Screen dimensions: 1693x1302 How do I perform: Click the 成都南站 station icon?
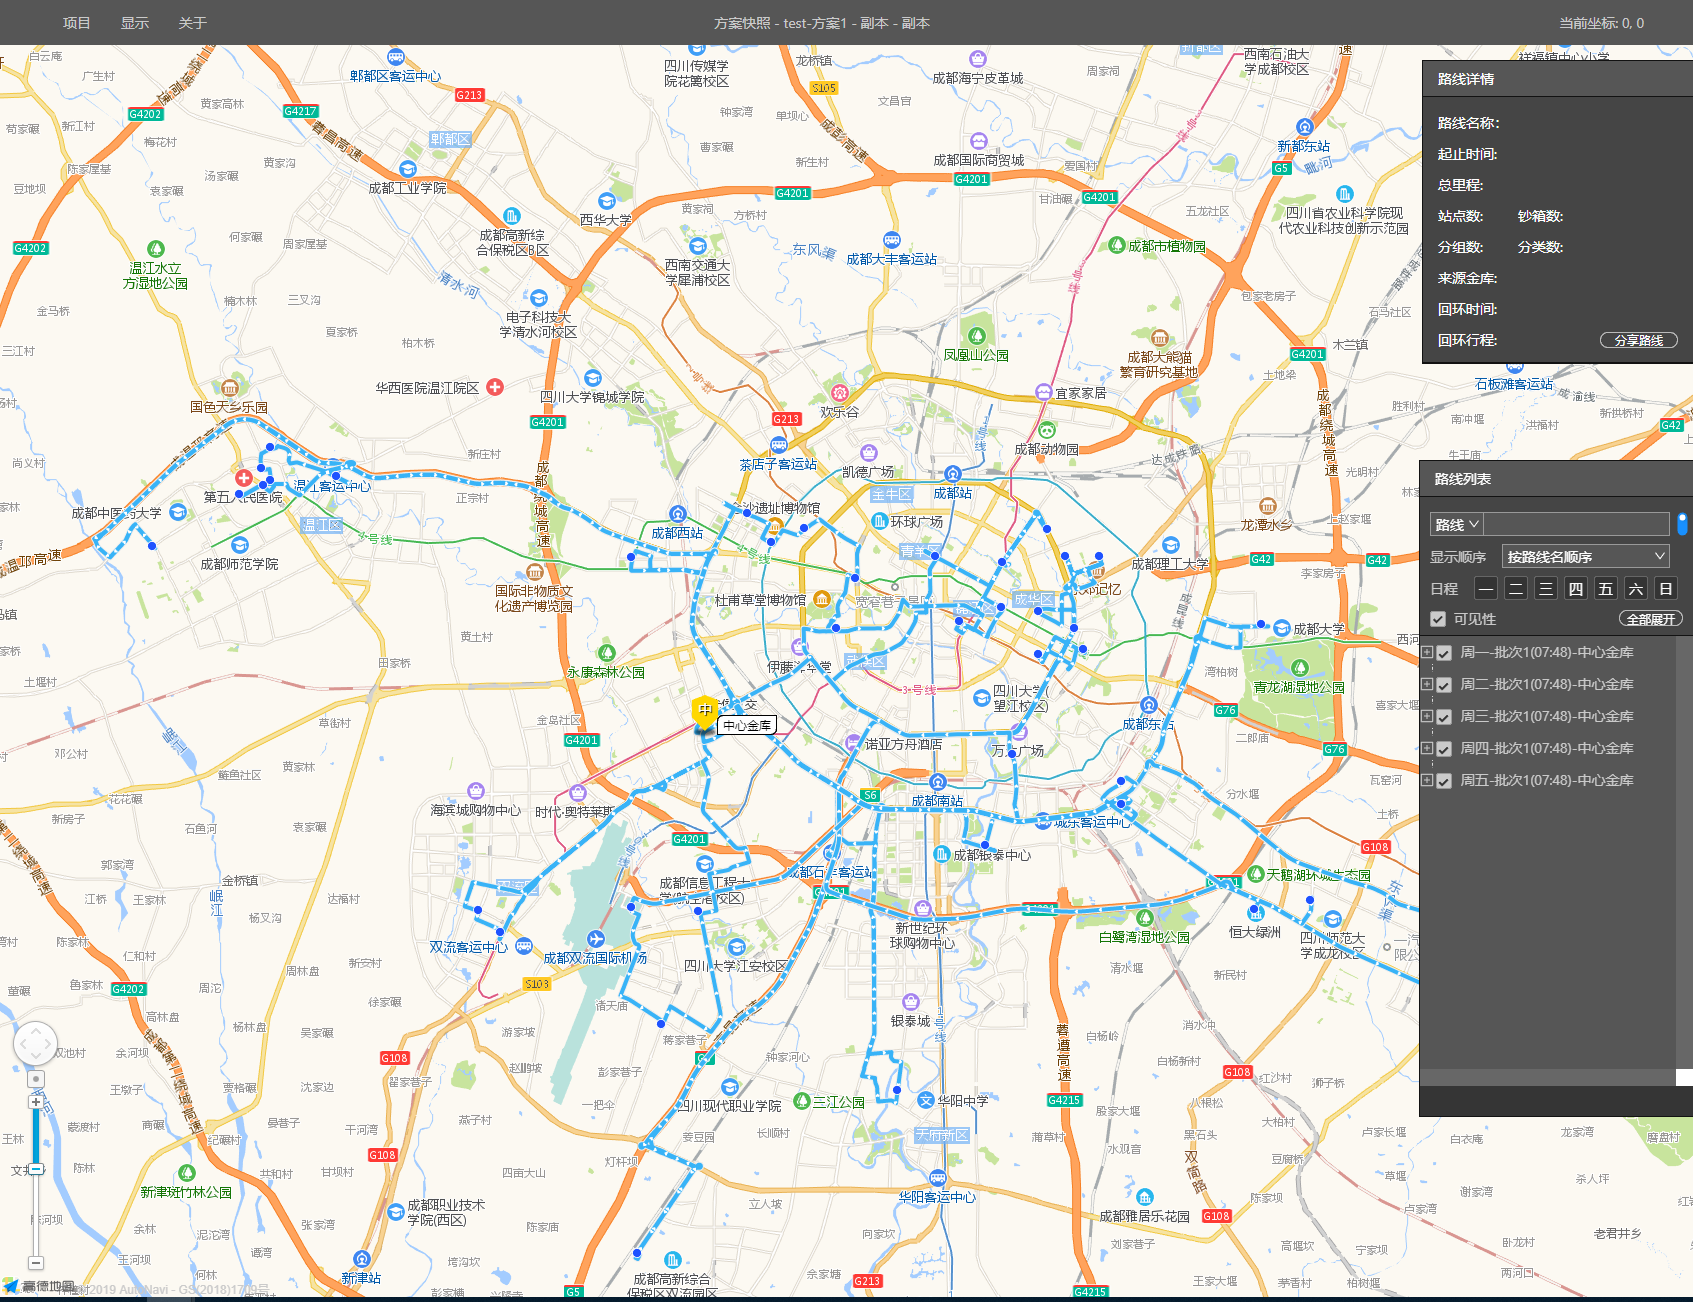pos(937,782)
